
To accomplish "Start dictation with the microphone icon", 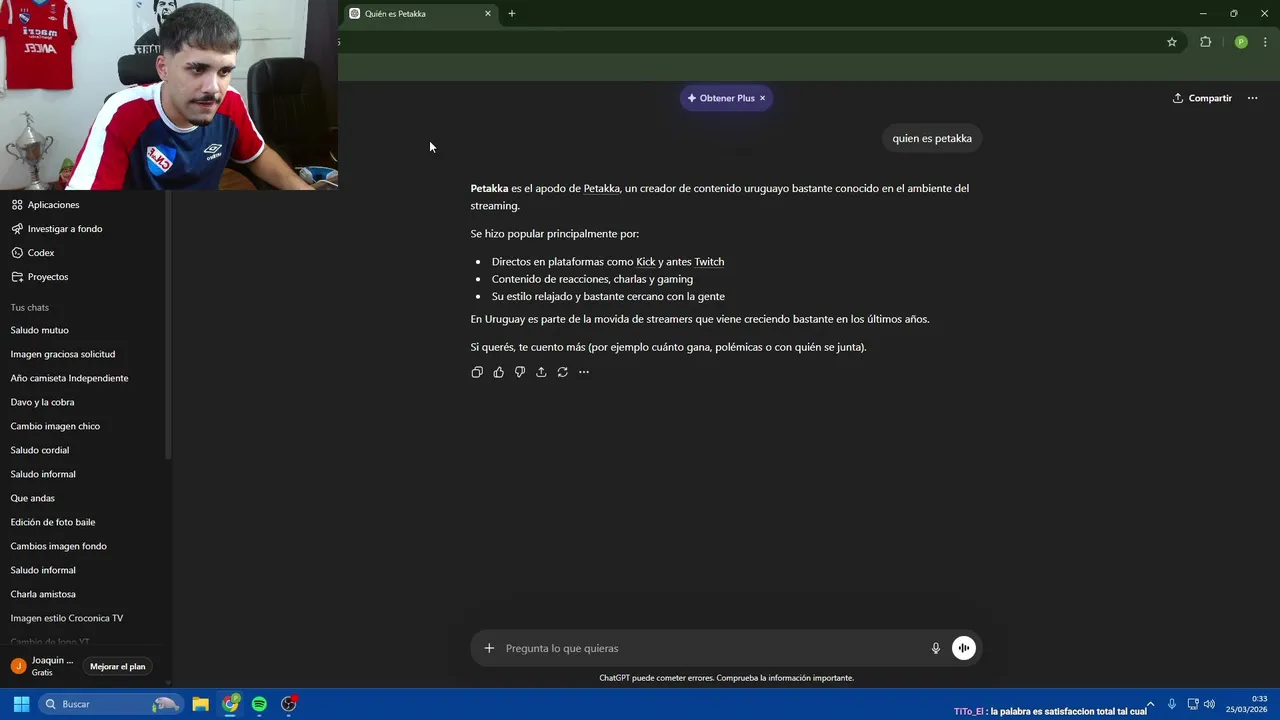I will click(x=936, y=648).
